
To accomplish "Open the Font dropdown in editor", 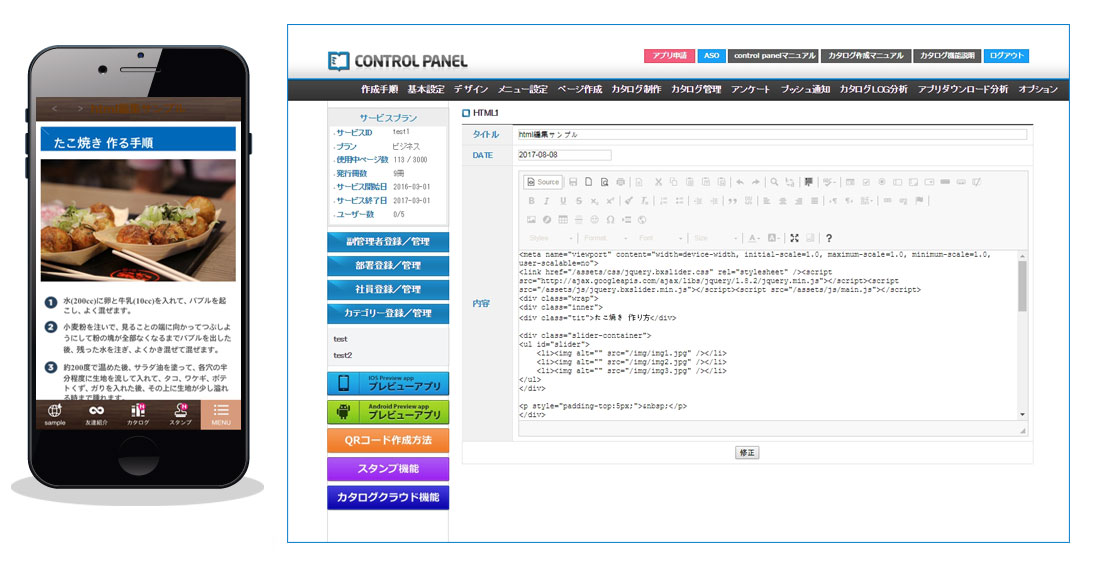I will click(x=659, y=238).
